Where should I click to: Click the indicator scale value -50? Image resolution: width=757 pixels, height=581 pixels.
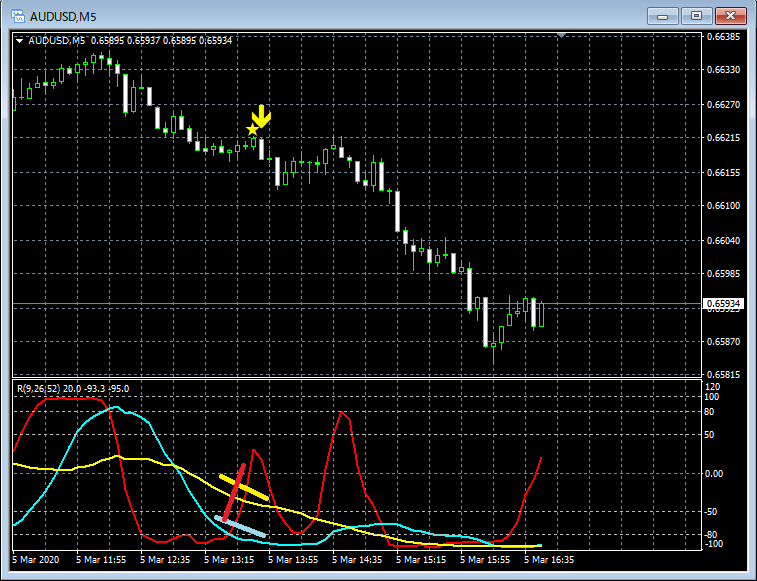click(711, 512)
